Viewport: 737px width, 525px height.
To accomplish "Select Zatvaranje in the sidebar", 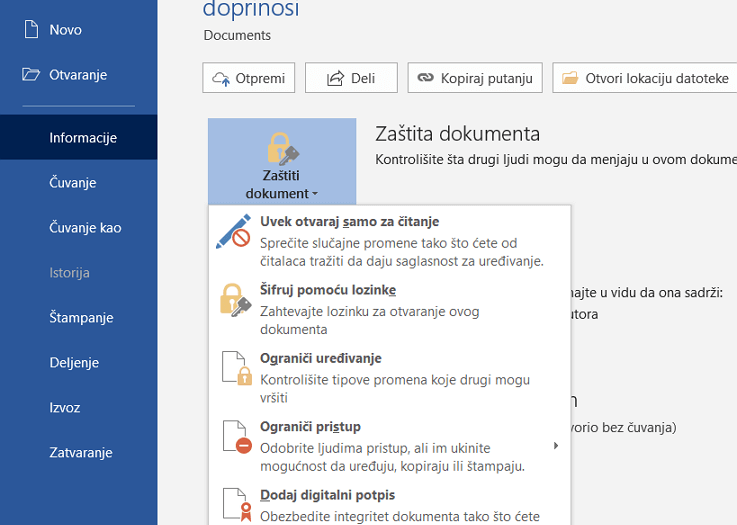I will click(80, 453).
